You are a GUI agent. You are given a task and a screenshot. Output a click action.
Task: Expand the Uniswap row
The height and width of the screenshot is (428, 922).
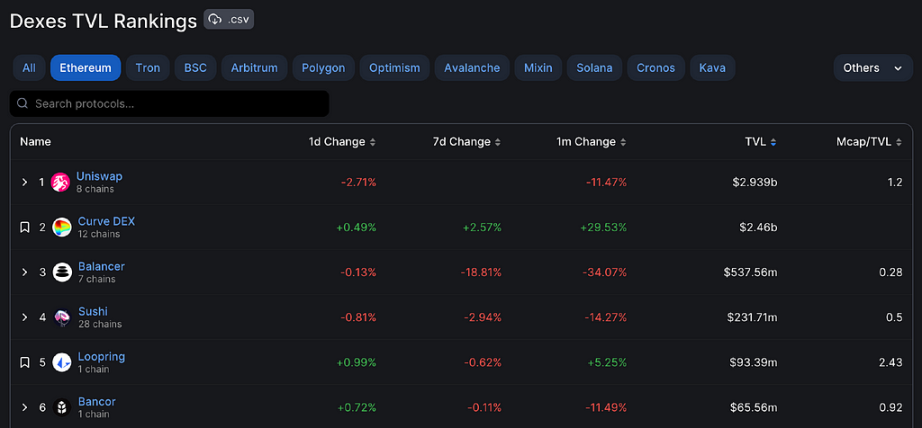click(25, 182)
